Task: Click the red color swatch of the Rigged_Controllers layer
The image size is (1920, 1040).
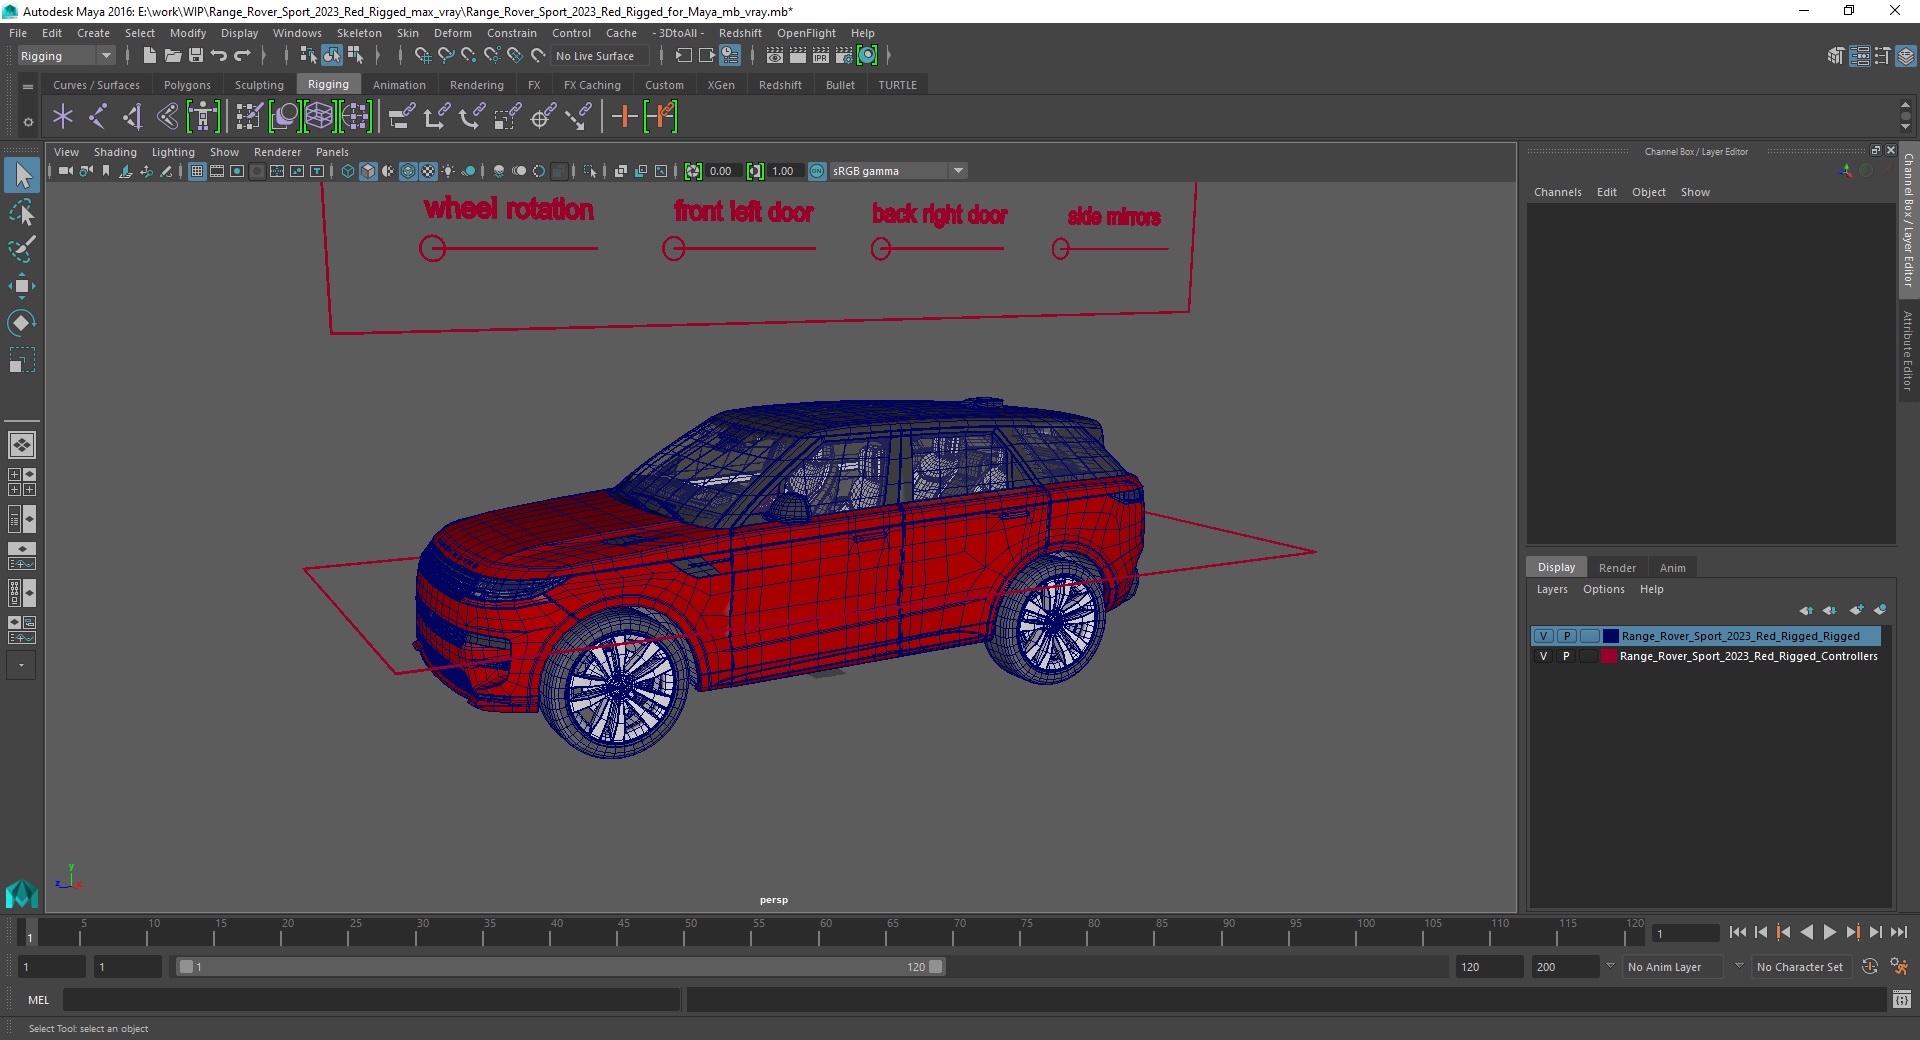Action: 1609,656
